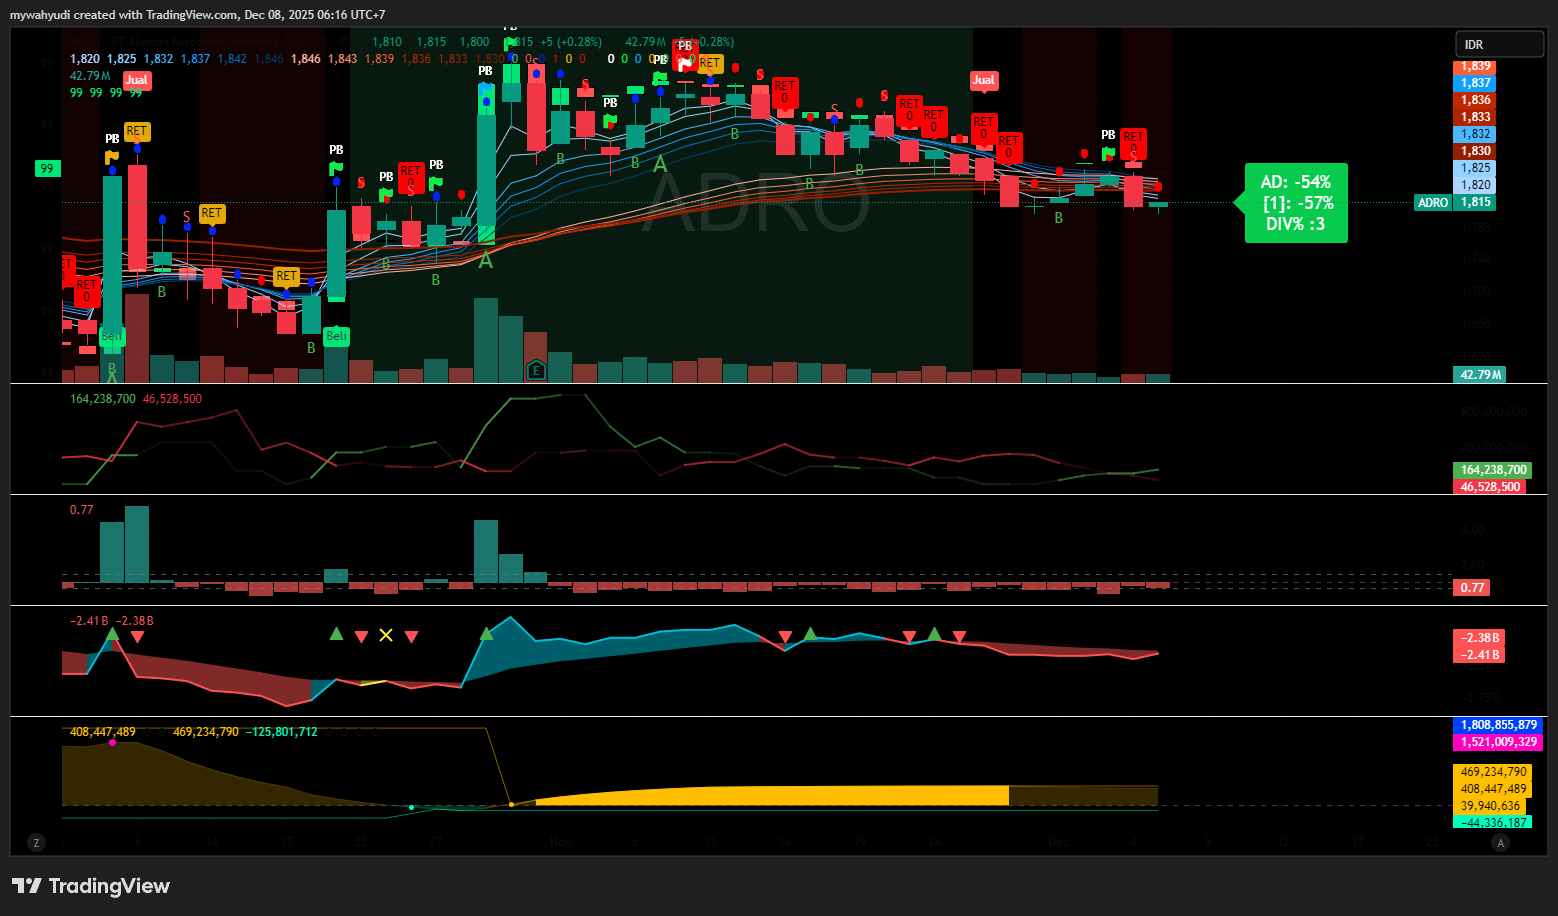The height and width of the screenshot is (916, 1558).
Task: Select the red 0.77 axis label
Action: pos(1472,588)
